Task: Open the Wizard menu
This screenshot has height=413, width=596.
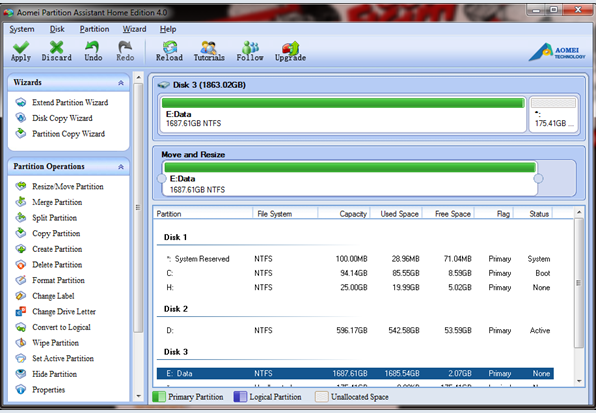Action: click(x=134, y=29)
